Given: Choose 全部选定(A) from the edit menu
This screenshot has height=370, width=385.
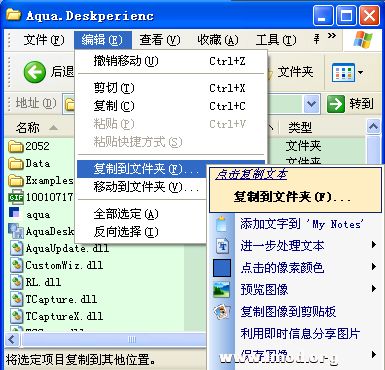Looking at the screenshot, I should click(x=142, y=214).
